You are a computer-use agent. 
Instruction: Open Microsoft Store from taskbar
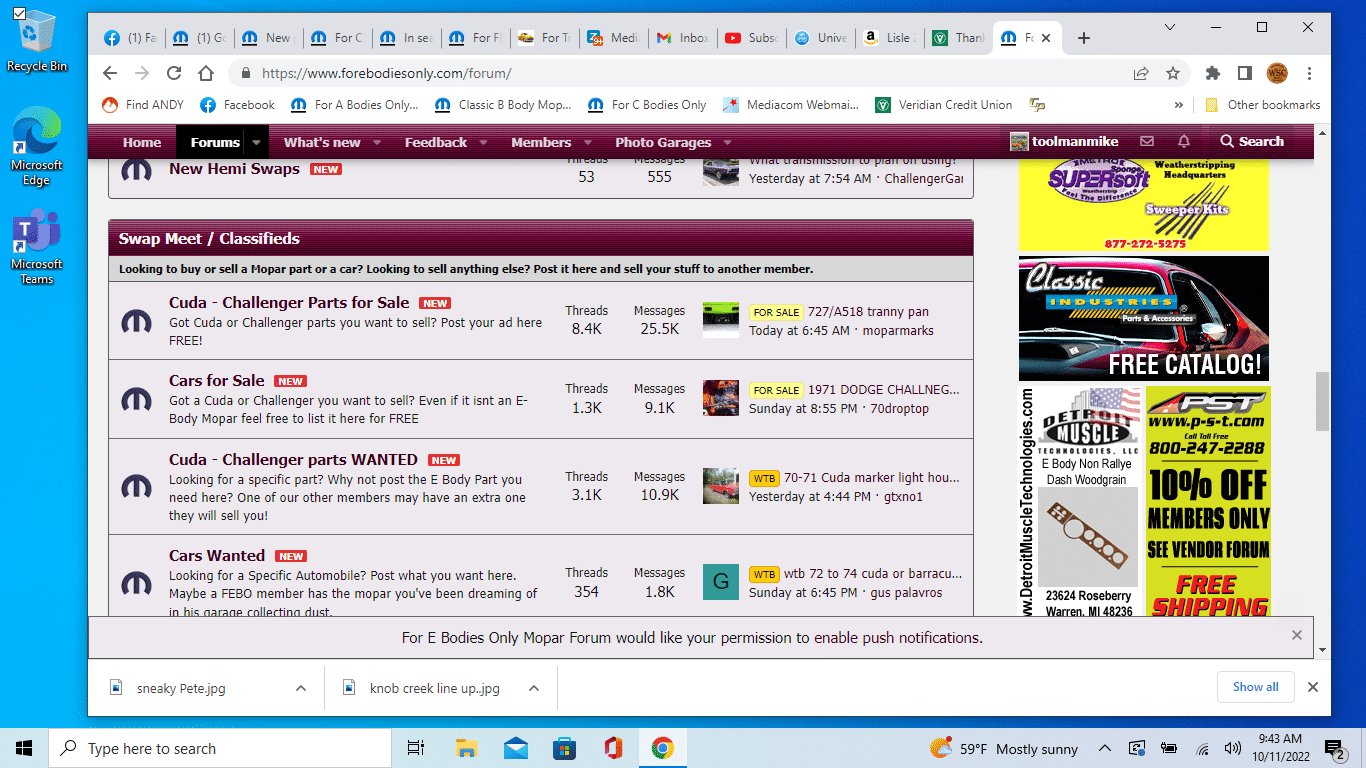(565, 748)
